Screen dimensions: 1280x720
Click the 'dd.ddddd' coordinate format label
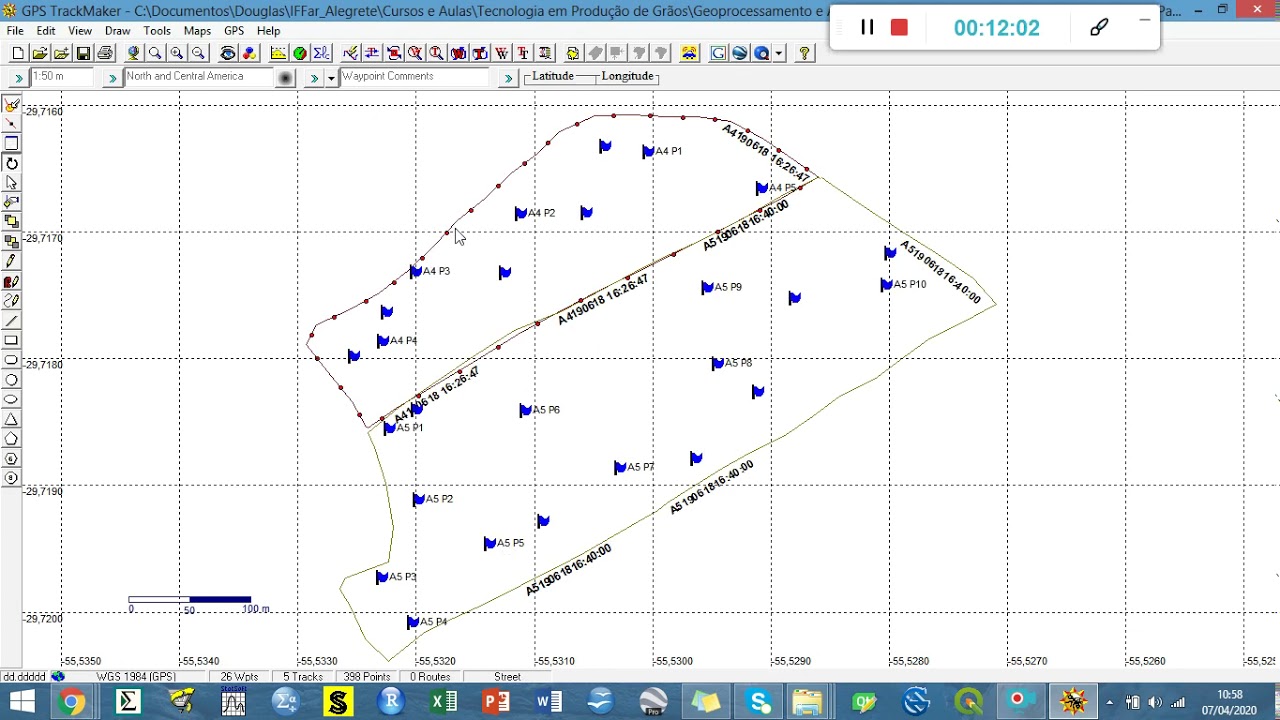click(23, 677)
